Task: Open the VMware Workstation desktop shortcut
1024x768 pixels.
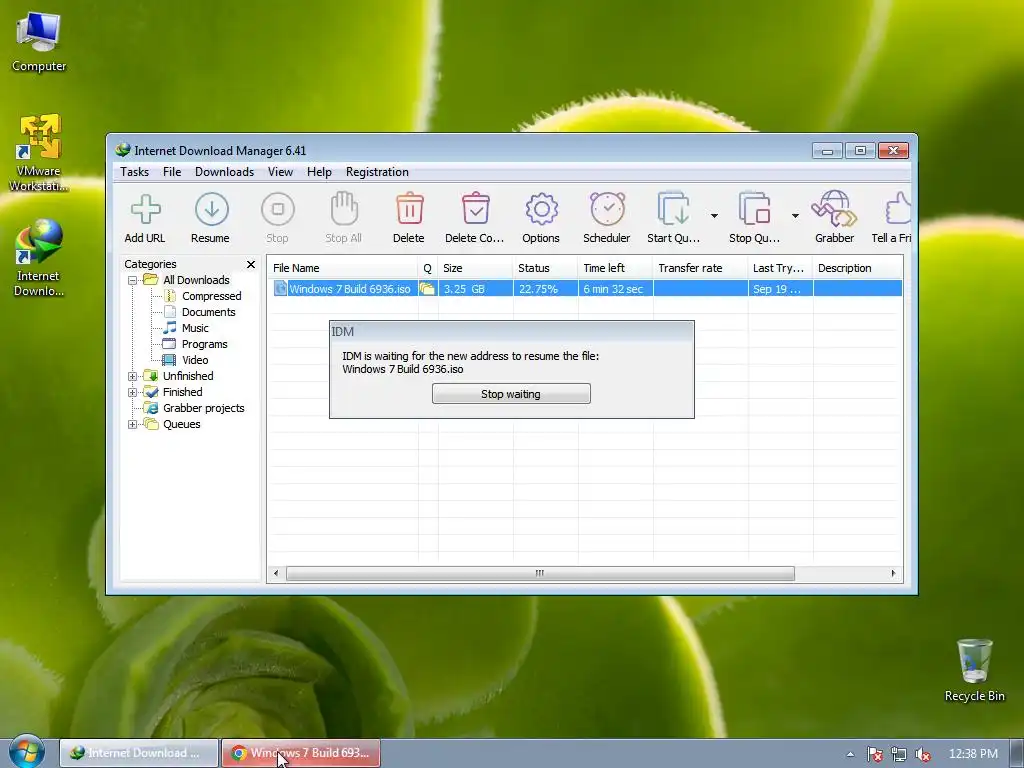Action: (39, 153)
